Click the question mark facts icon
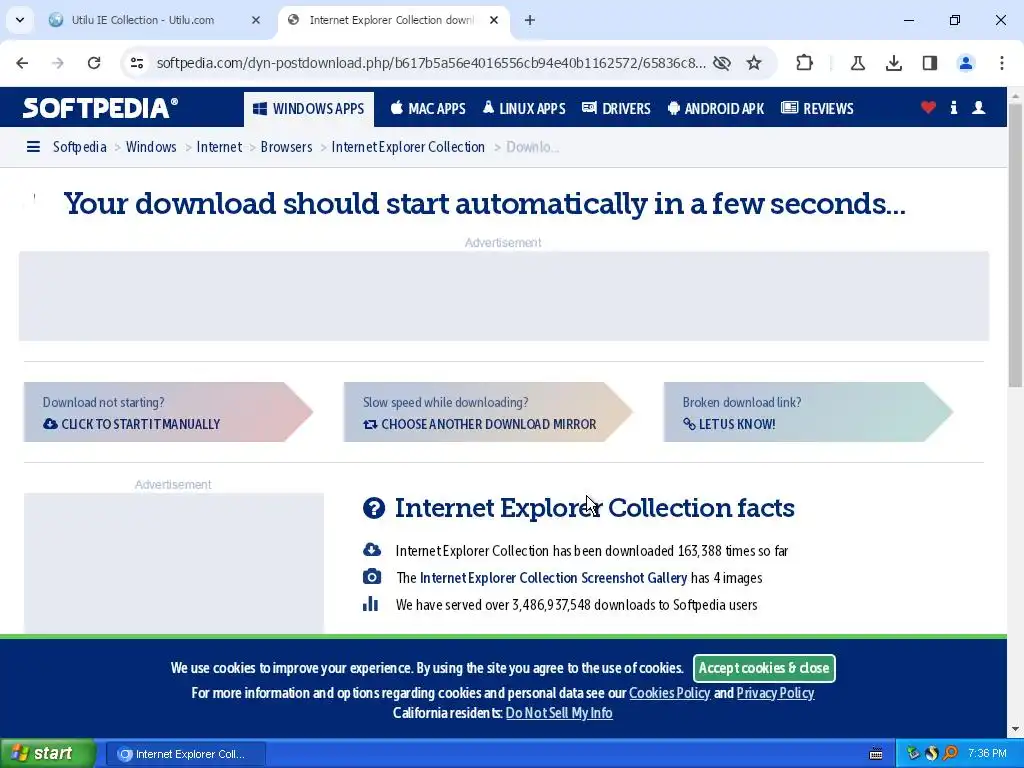 tap(374, 508)
